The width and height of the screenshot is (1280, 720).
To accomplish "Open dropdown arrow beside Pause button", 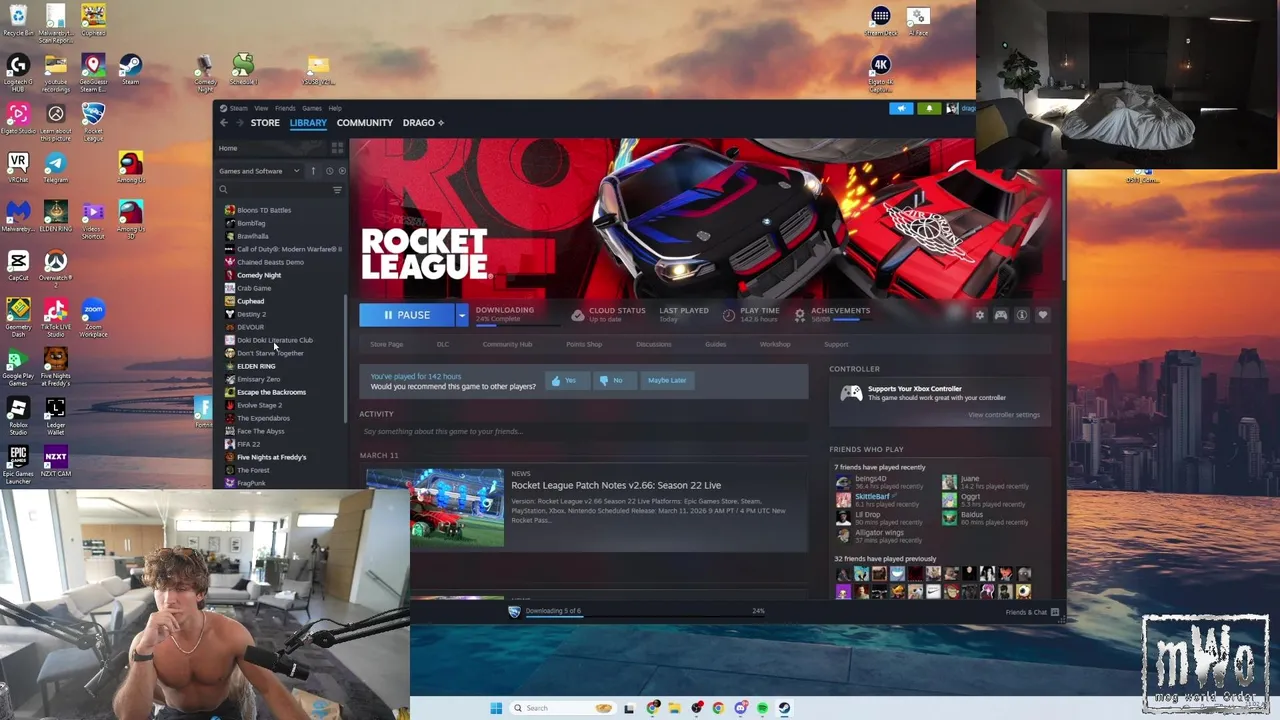I will 461,315.
